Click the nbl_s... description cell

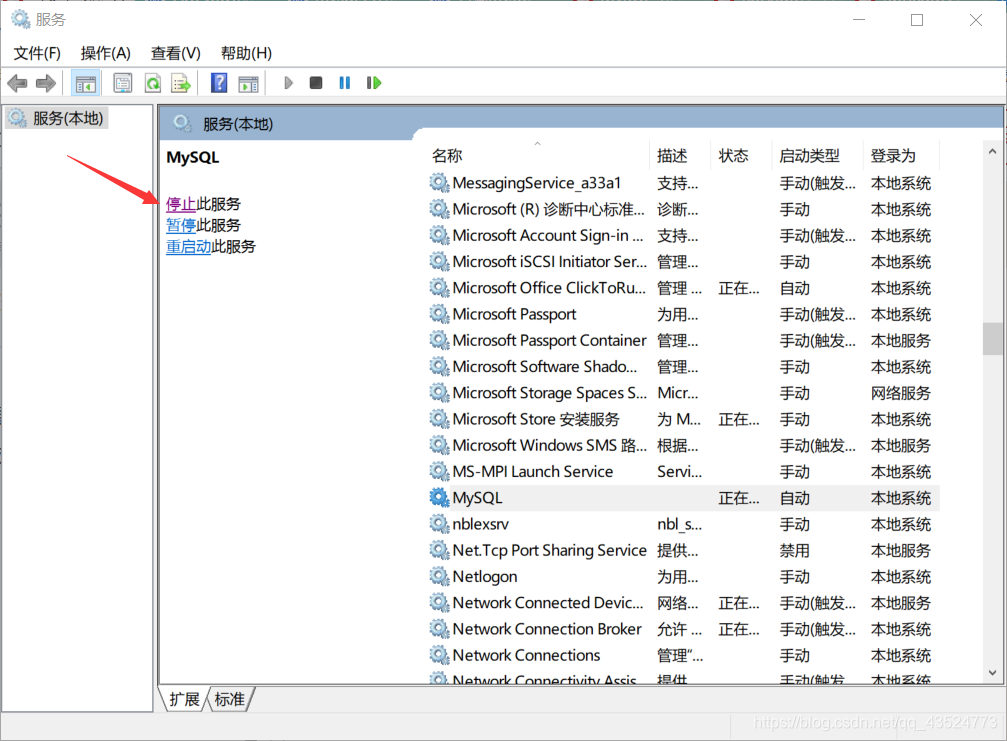(679, 524)
